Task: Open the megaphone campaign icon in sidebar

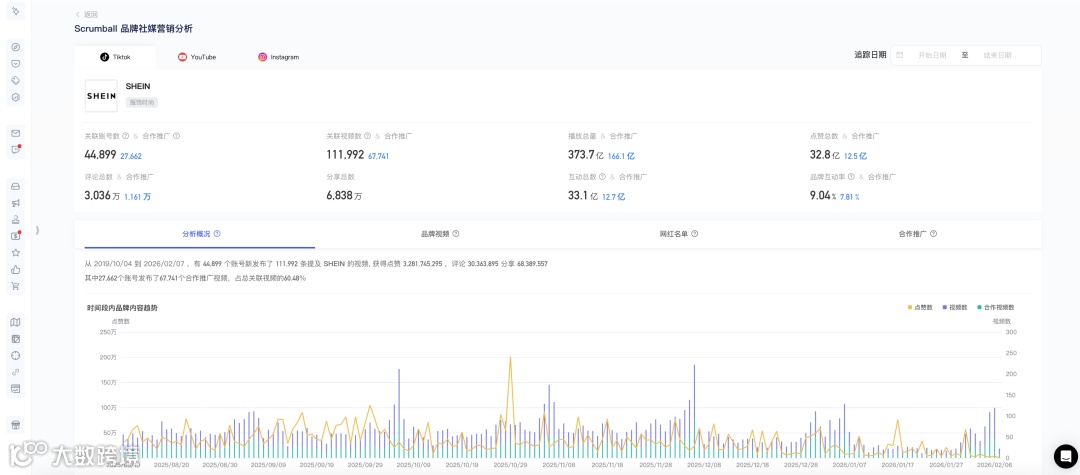Action: [x=15, y=202]
